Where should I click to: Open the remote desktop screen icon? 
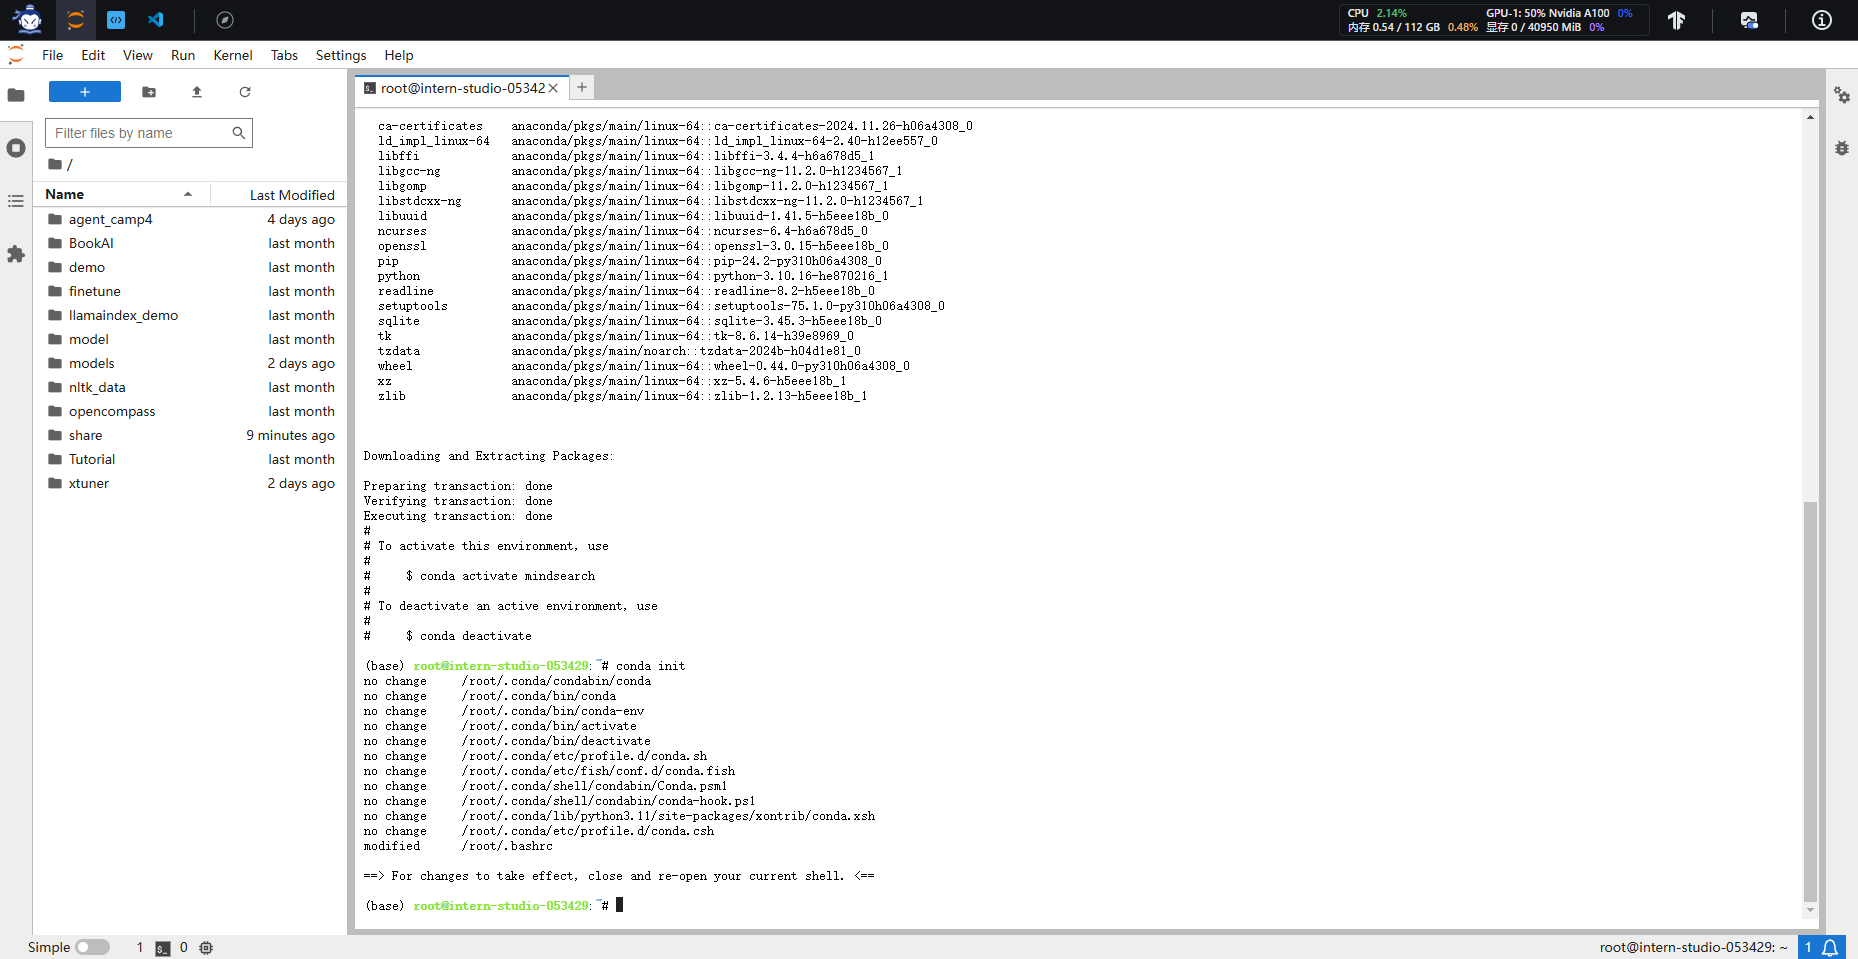pyautogui.click(x=1749, y=20)
